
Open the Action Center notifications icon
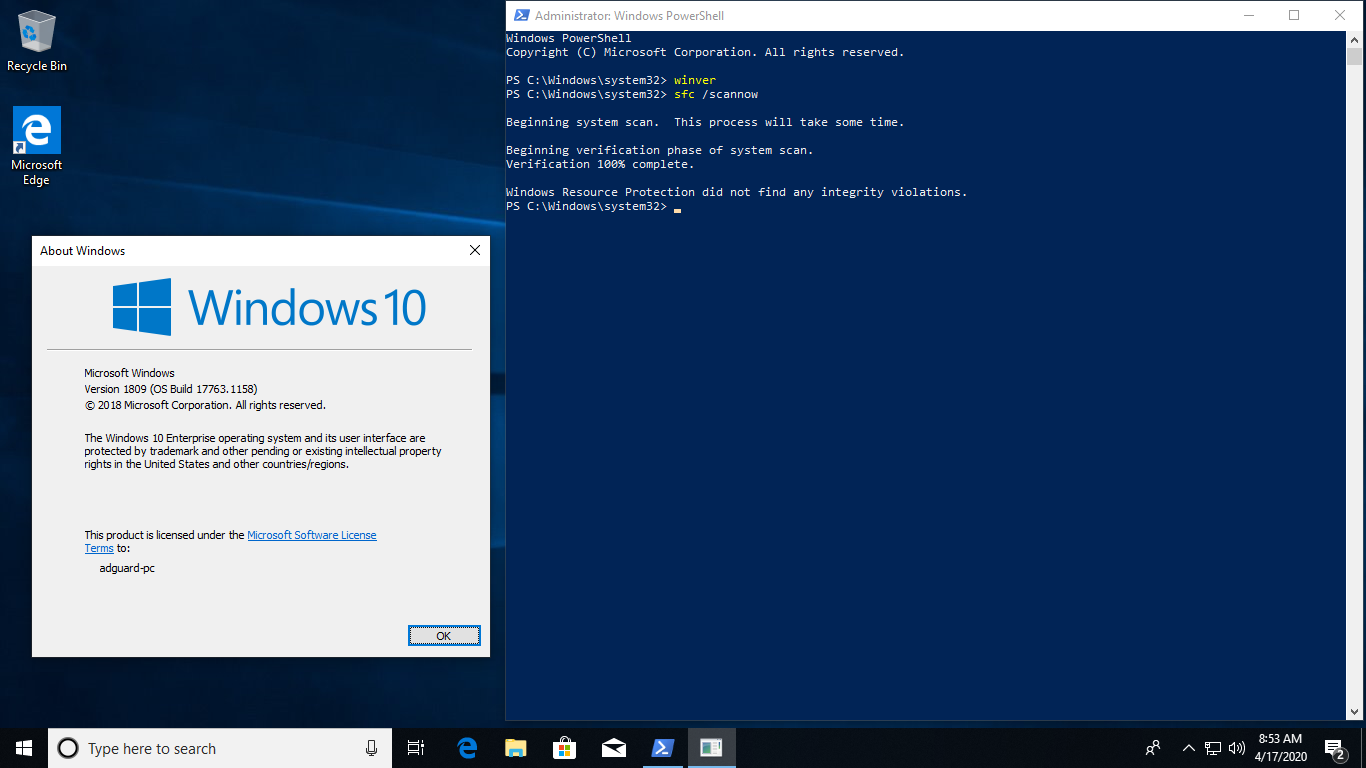tap(1335, 748)
